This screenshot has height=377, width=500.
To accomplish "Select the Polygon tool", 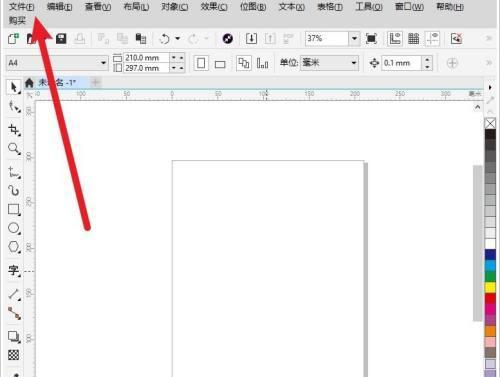I will coord(14,247).
